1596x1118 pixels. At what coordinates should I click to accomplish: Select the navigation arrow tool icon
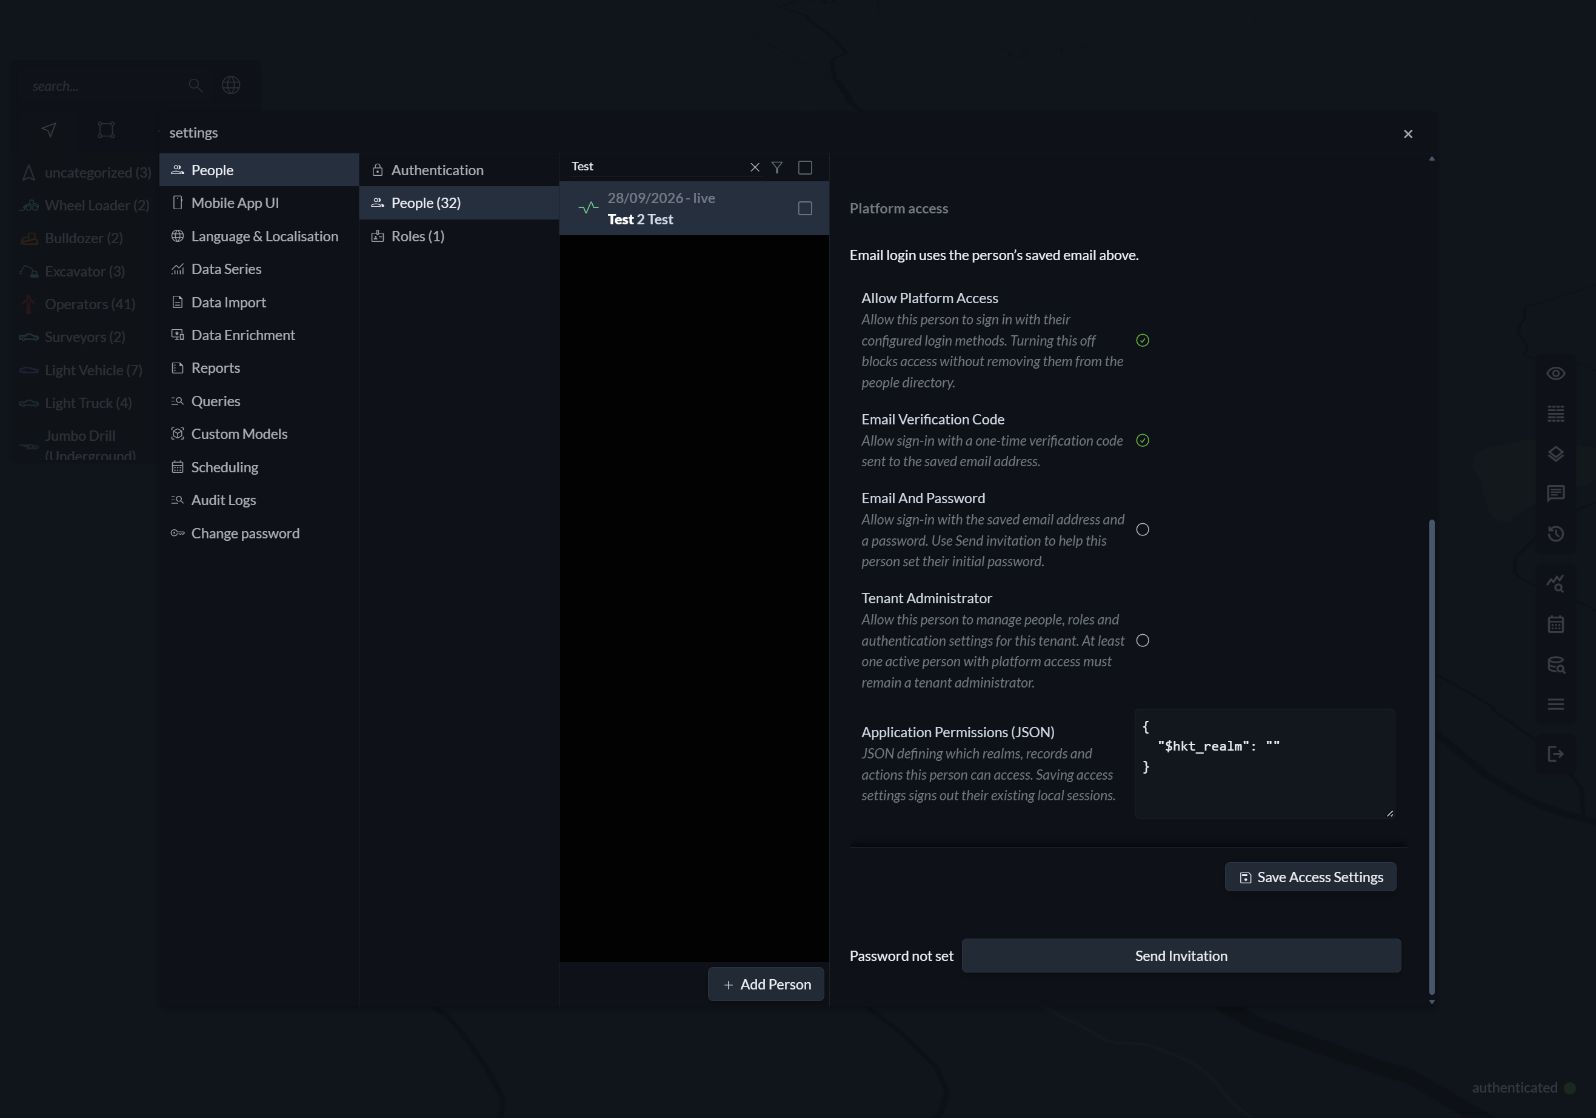point(49,130)
